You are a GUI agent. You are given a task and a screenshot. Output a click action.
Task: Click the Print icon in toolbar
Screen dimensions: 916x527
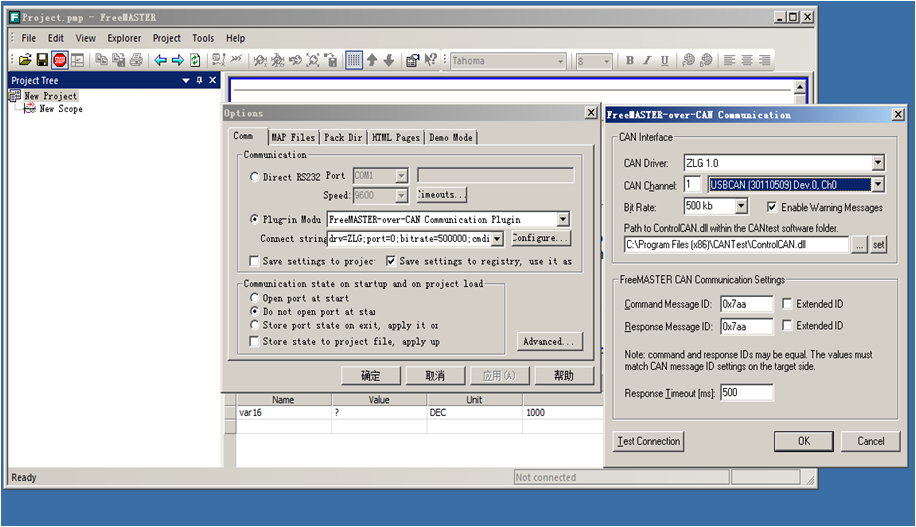click(136, 60)
